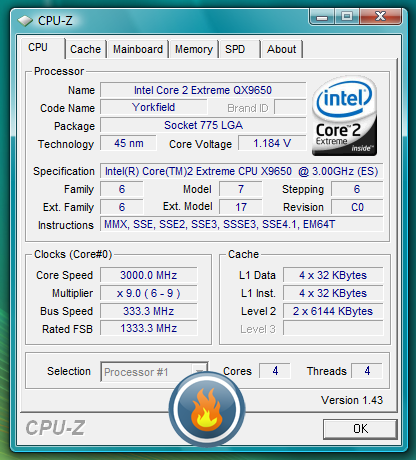416x460 pixels.
Task: Click the CPU-Z diamond title bar icon
Action: coord(25,21)
